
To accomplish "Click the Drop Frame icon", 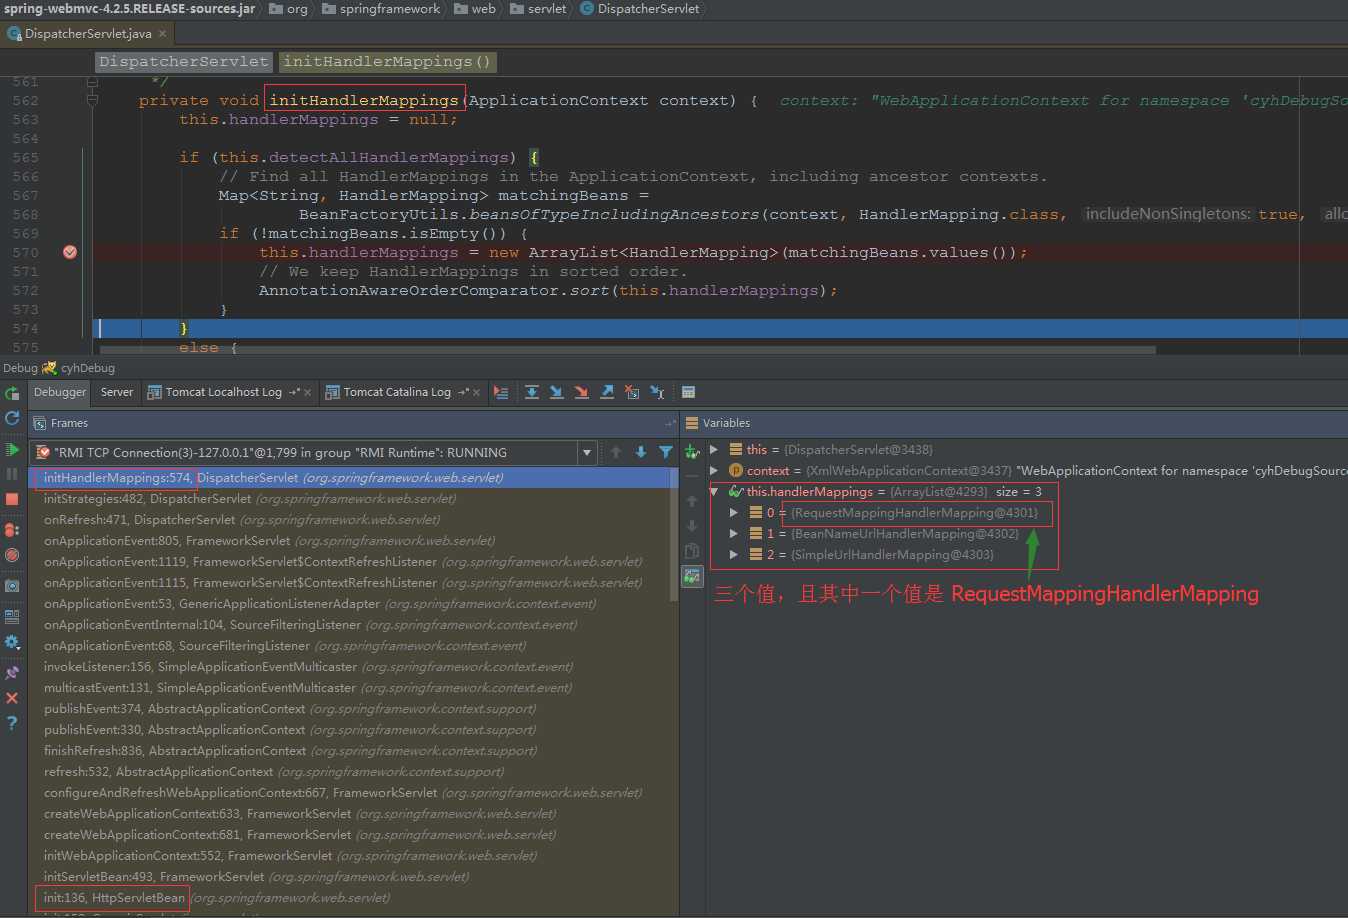I will [632, 392].
